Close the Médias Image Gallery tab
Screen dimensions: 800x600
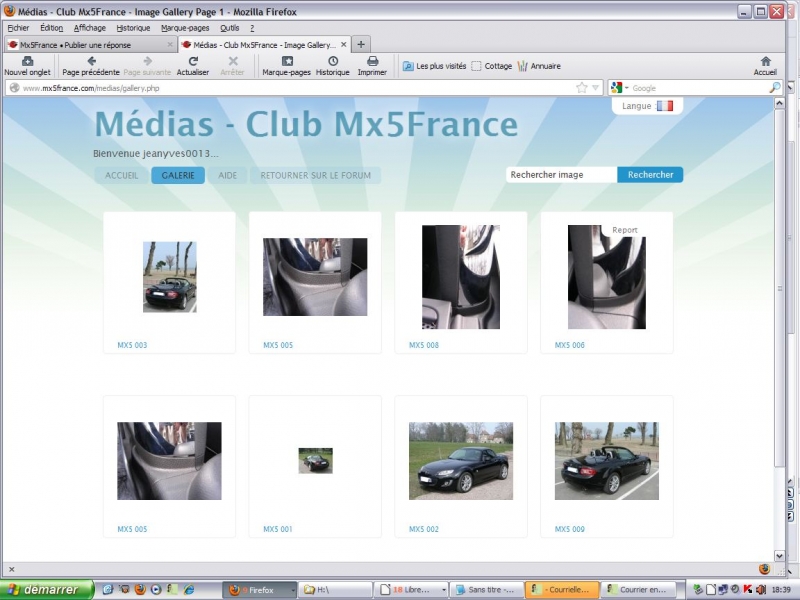click(x=343, y=45)
